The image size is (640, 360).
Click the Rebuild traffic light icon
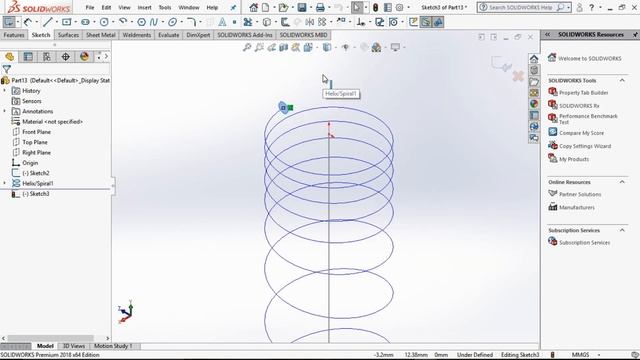pos(376,7)
